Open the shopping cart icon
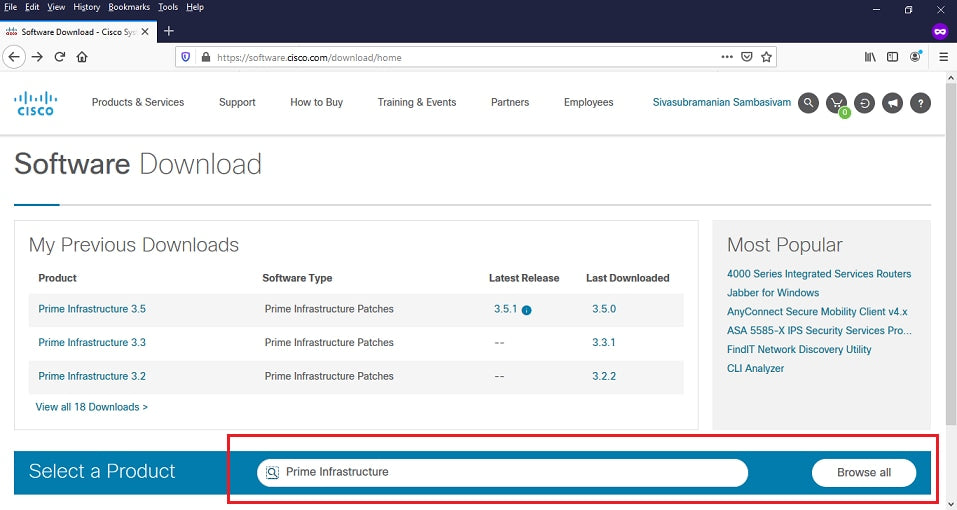 click(x=836, y=103)
